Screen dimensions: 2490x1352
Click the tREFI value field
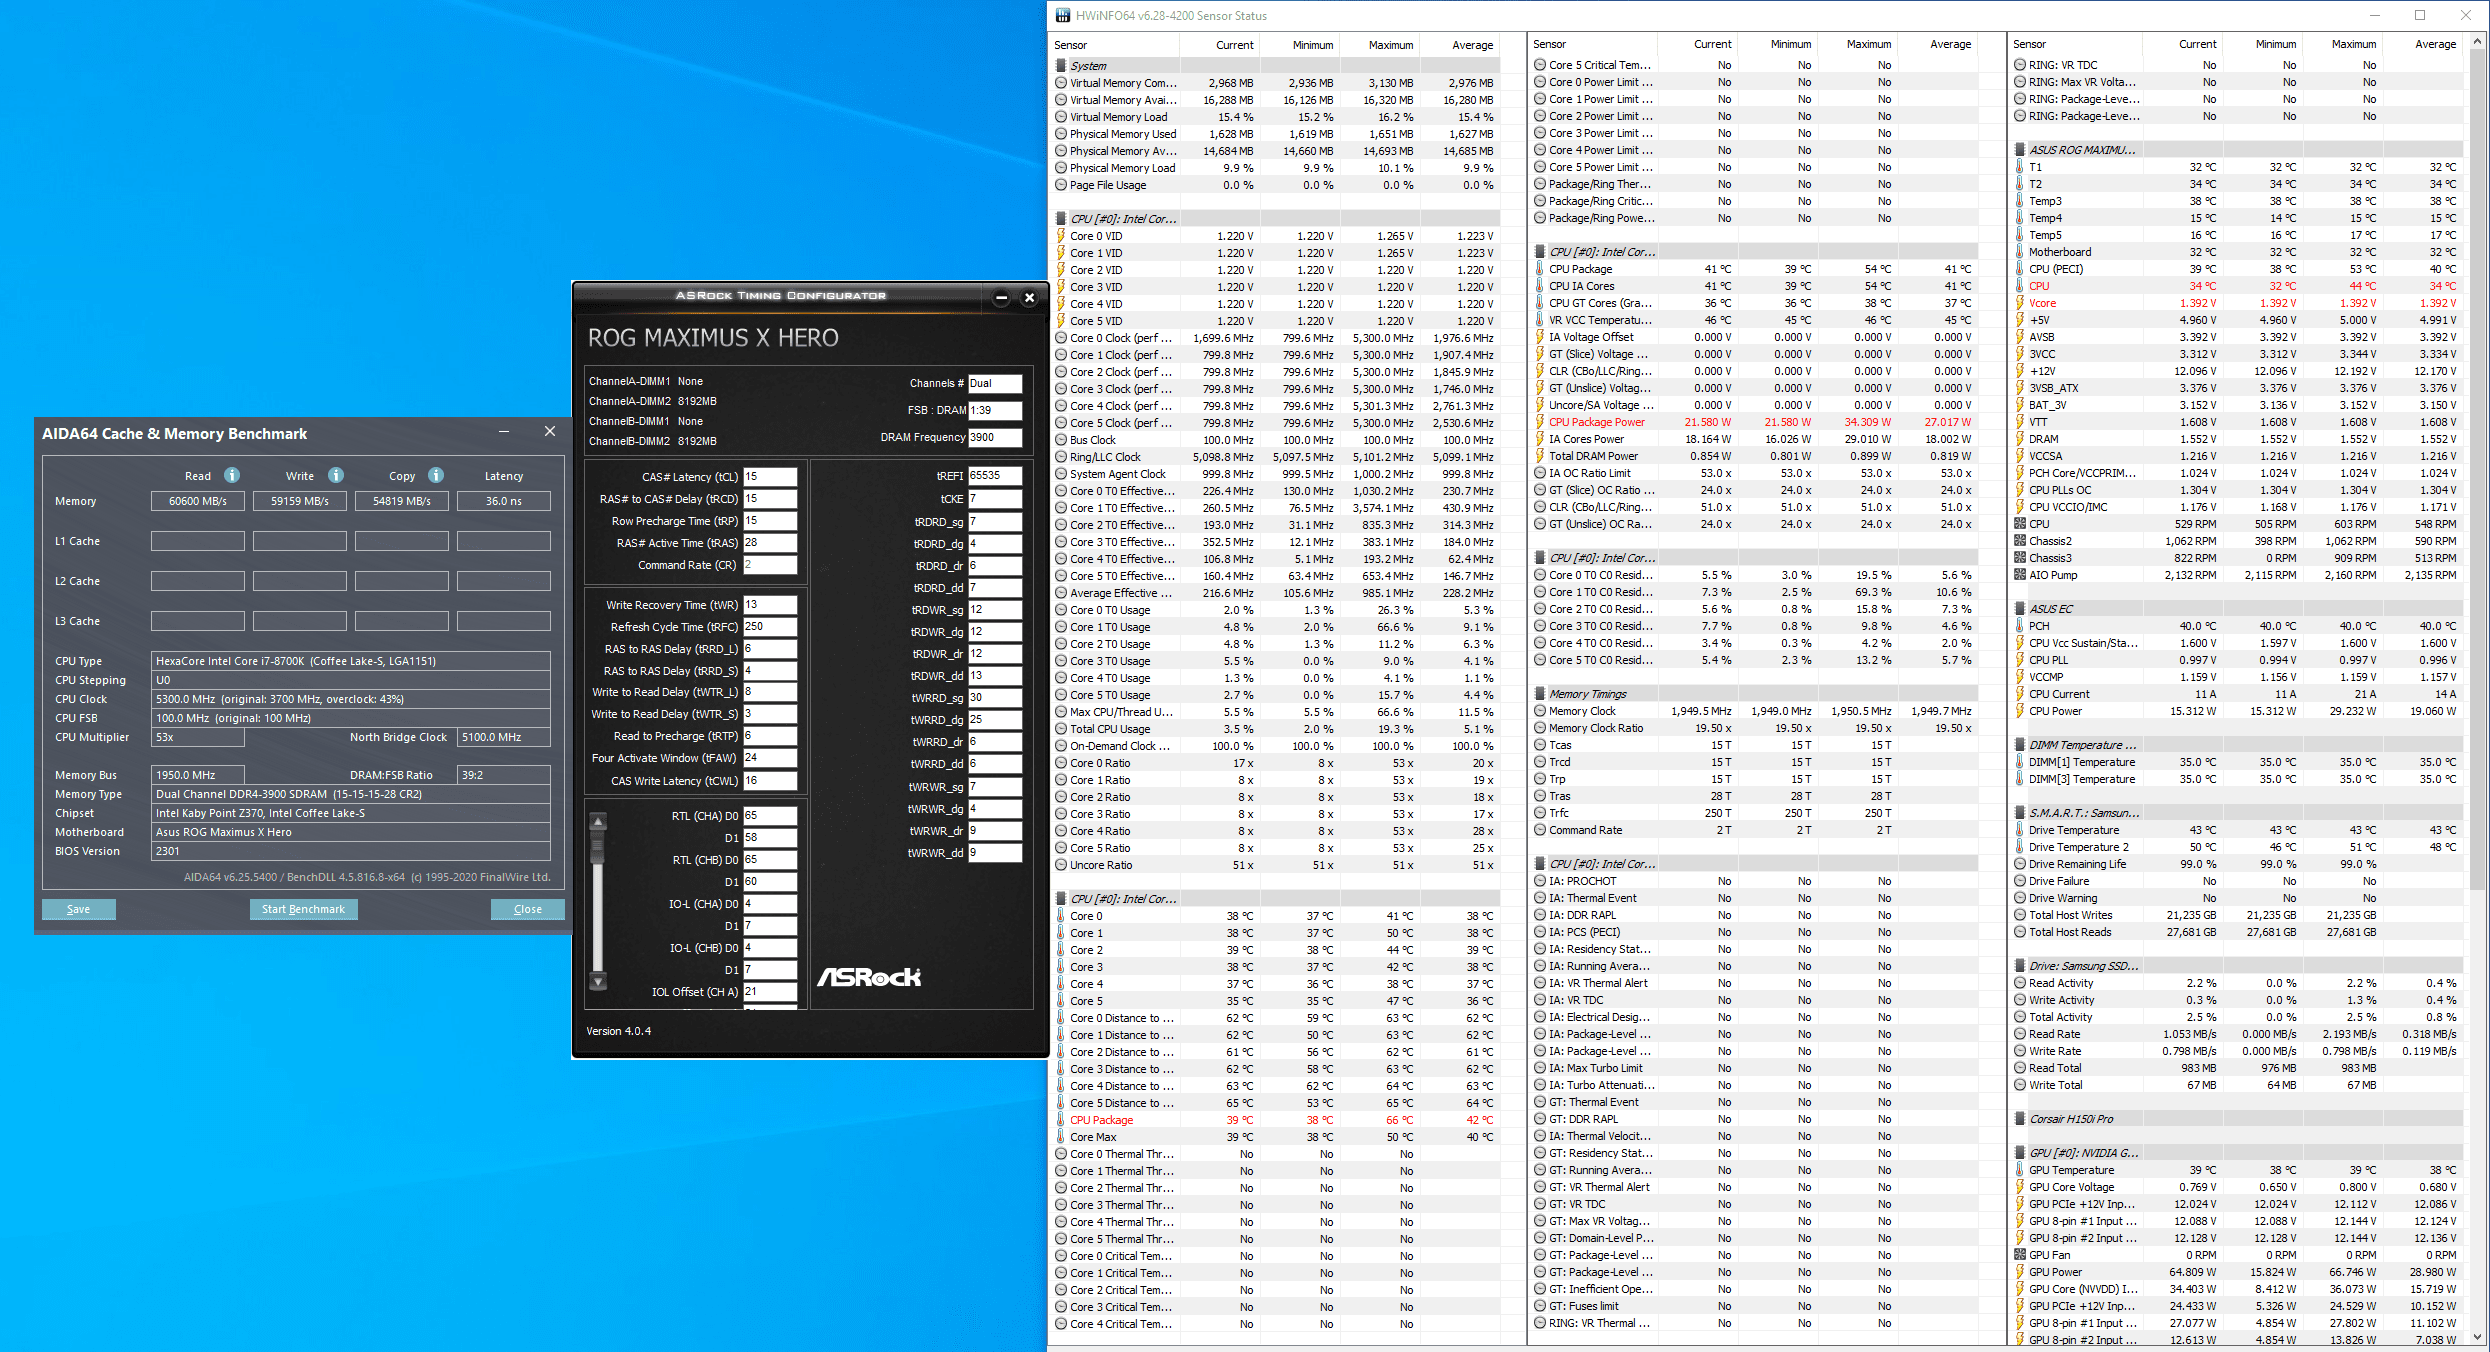click(995, 476)
